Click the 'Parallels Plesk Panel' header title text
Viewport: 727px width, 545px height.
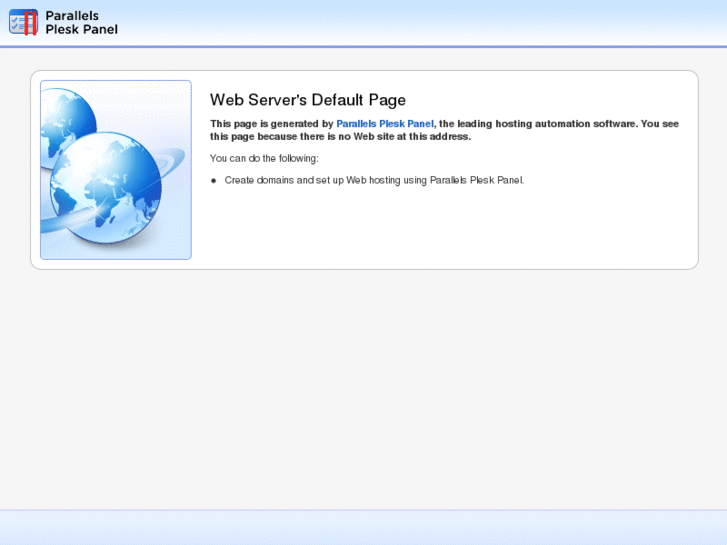pyautogui.click(x=81, y=22)
